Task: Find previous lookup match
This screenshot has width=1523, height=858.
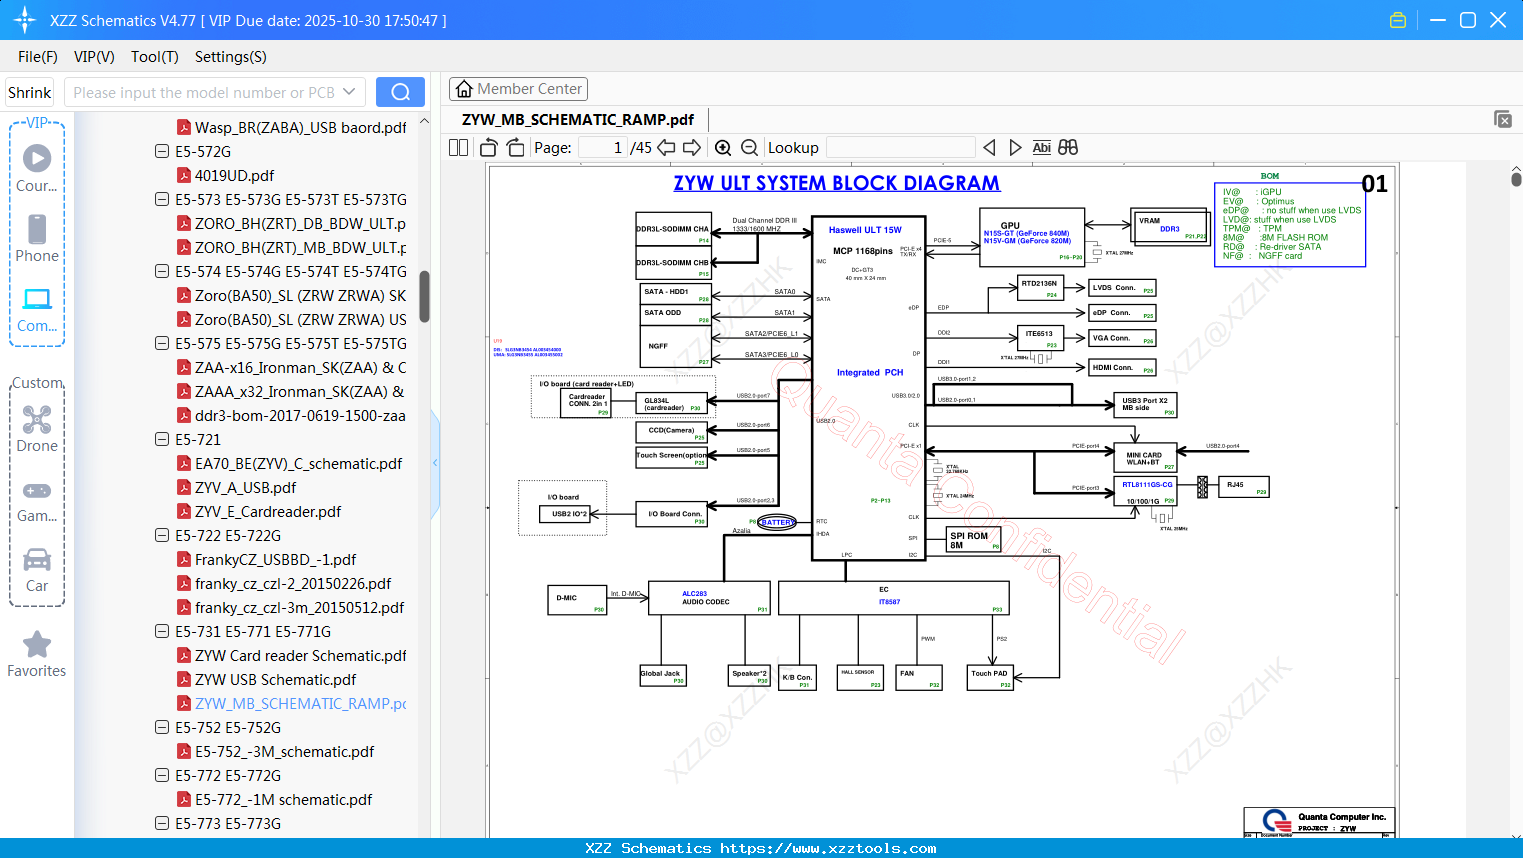Action: click(x=989, y=148)
